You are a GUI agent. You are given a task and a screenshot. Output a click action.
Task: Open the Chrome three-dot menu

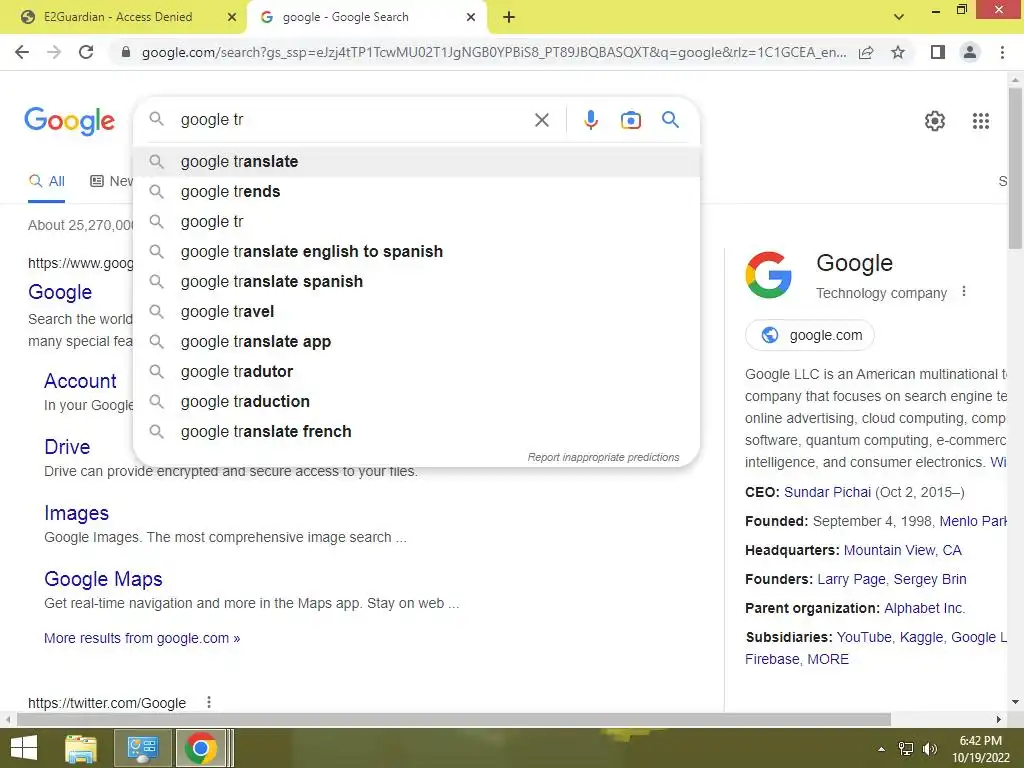click(1002, 52)
